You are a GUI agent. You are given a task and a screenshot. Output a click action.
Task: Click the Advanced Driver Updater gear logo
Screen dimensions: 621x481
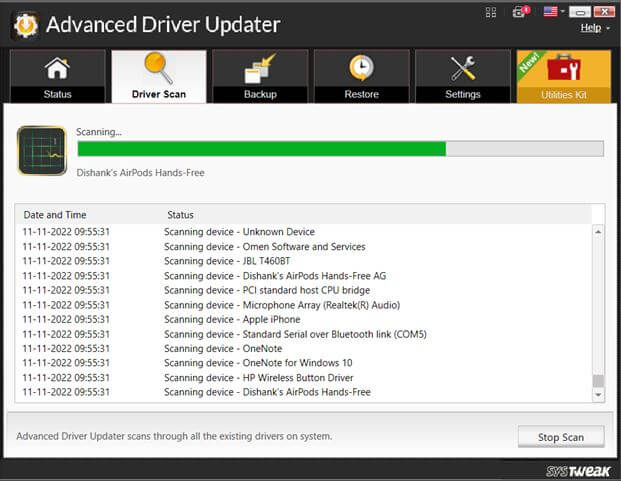(25, 25)
